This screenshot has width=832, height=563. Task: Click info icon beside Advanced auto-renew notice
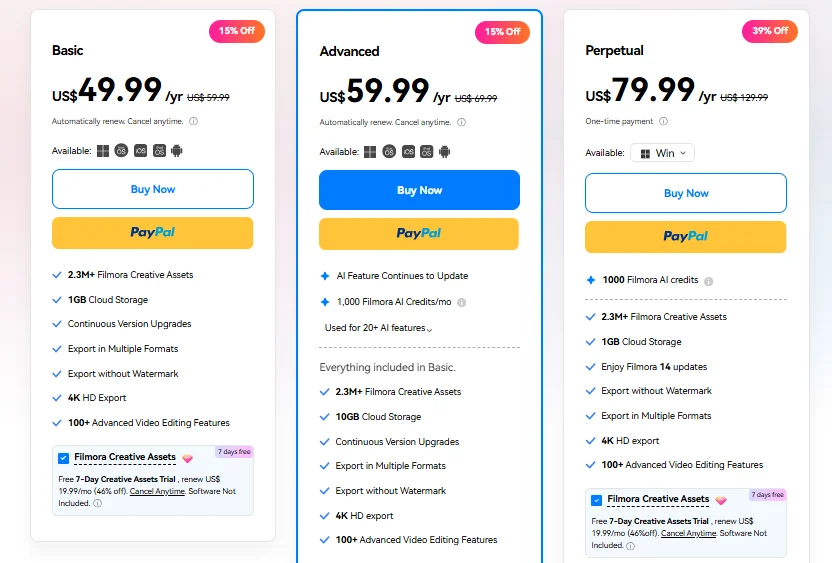(462, 123)
